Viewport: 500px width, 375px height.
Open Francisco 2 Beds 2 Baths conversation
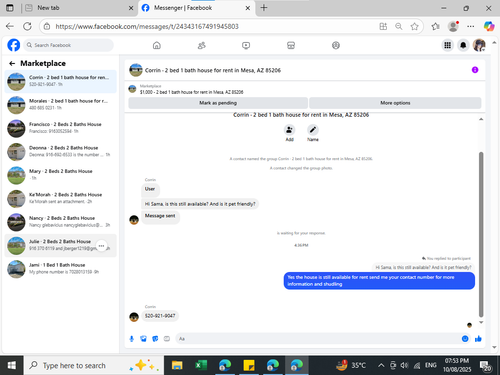pos(61,128)
